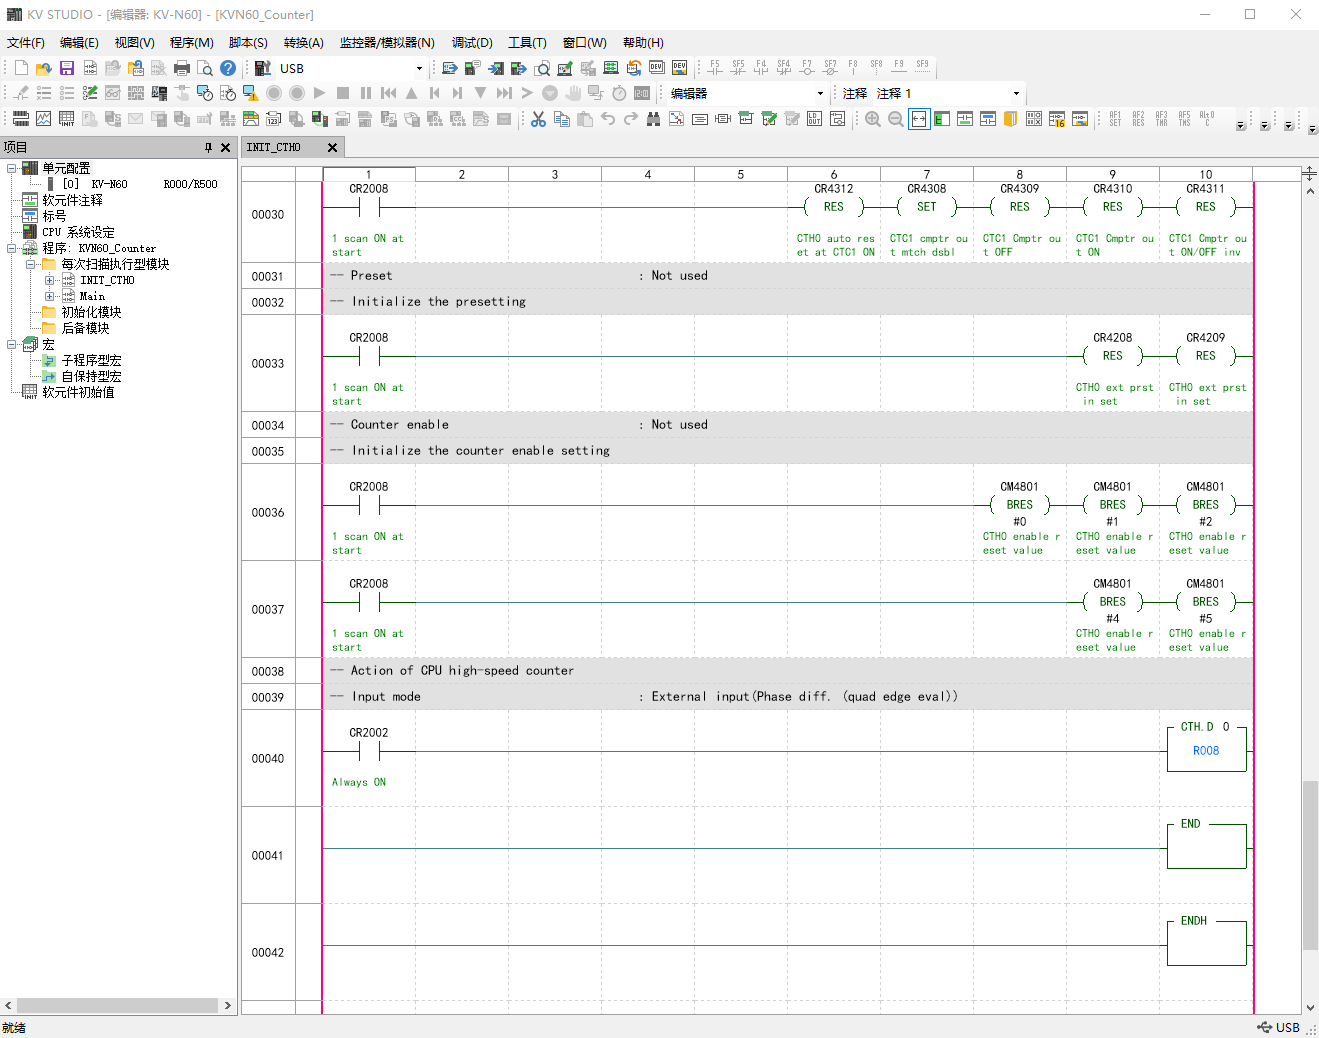Toggle the unit configuration bar icon

20,119
